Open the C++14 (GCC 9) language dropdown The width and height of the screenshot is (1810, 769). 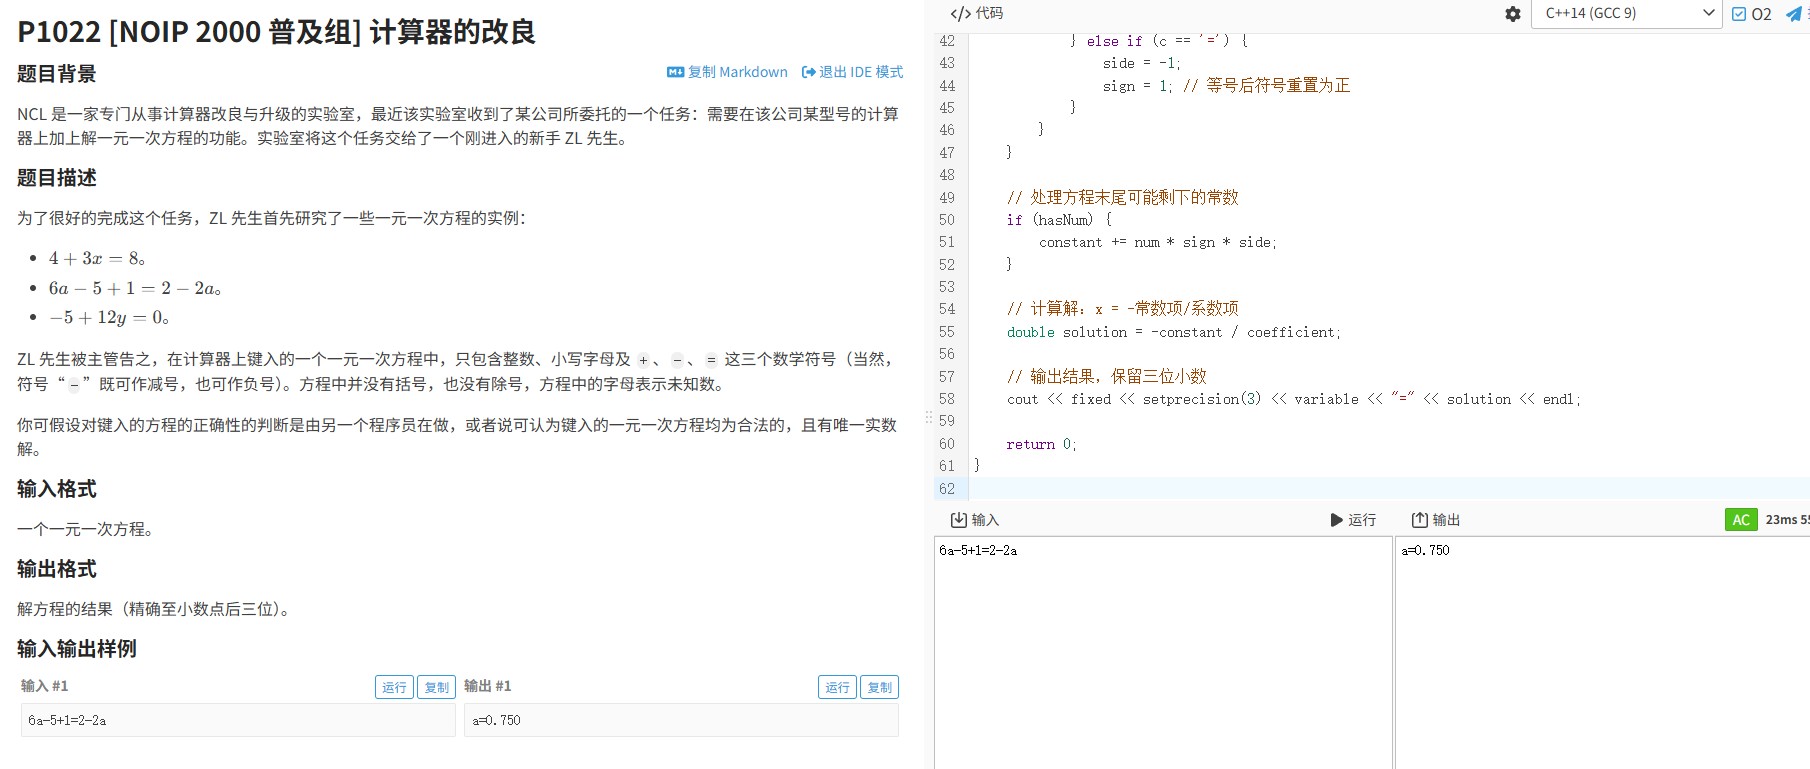[x=1627, y=13]
